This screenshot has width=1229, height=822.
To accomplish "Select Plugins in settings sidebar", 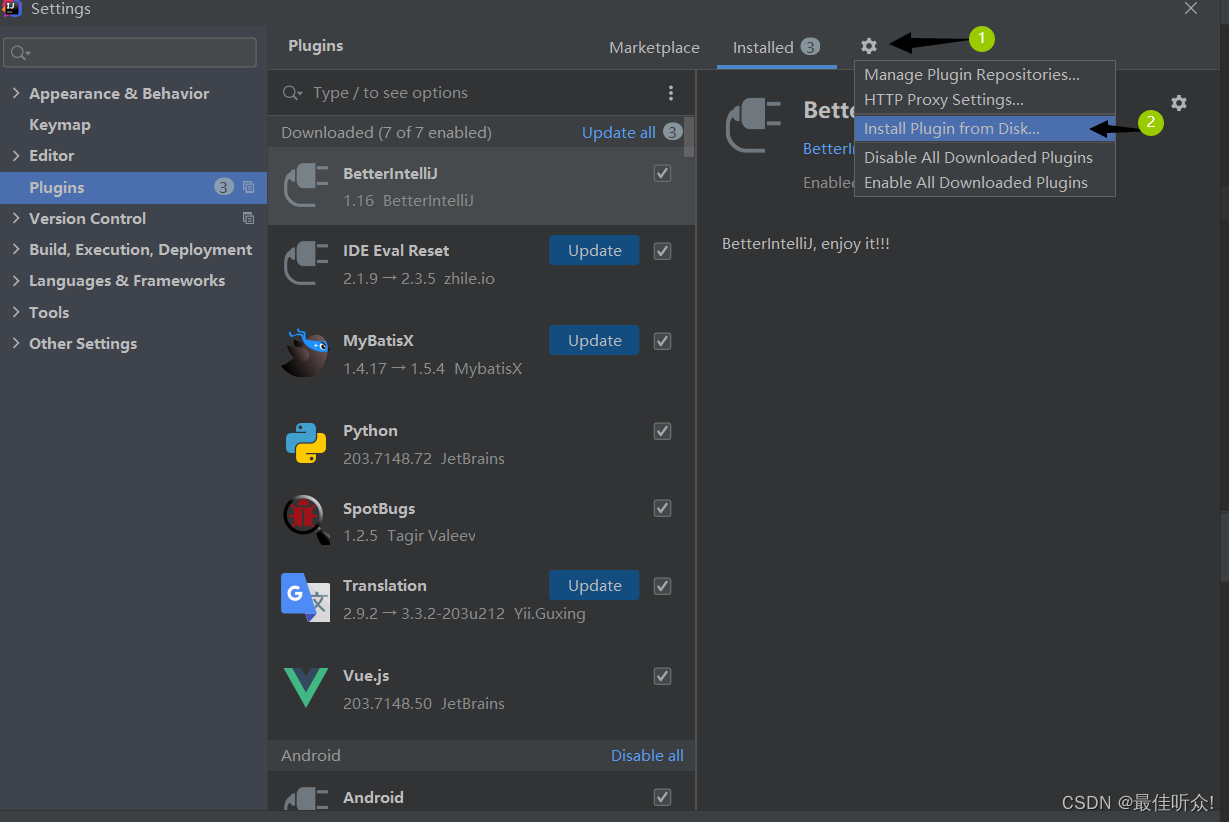I will pos(131,187).
